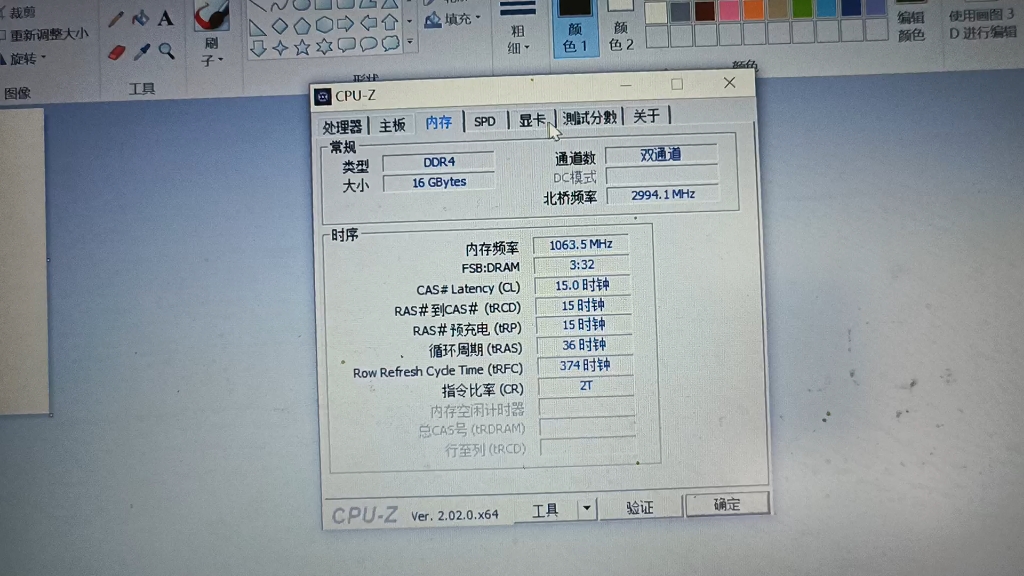1024x576 pixels.
Task: Switch to 处理器 tab in CPU-Z
Action: pyautogui.click(x=342, y=127)
